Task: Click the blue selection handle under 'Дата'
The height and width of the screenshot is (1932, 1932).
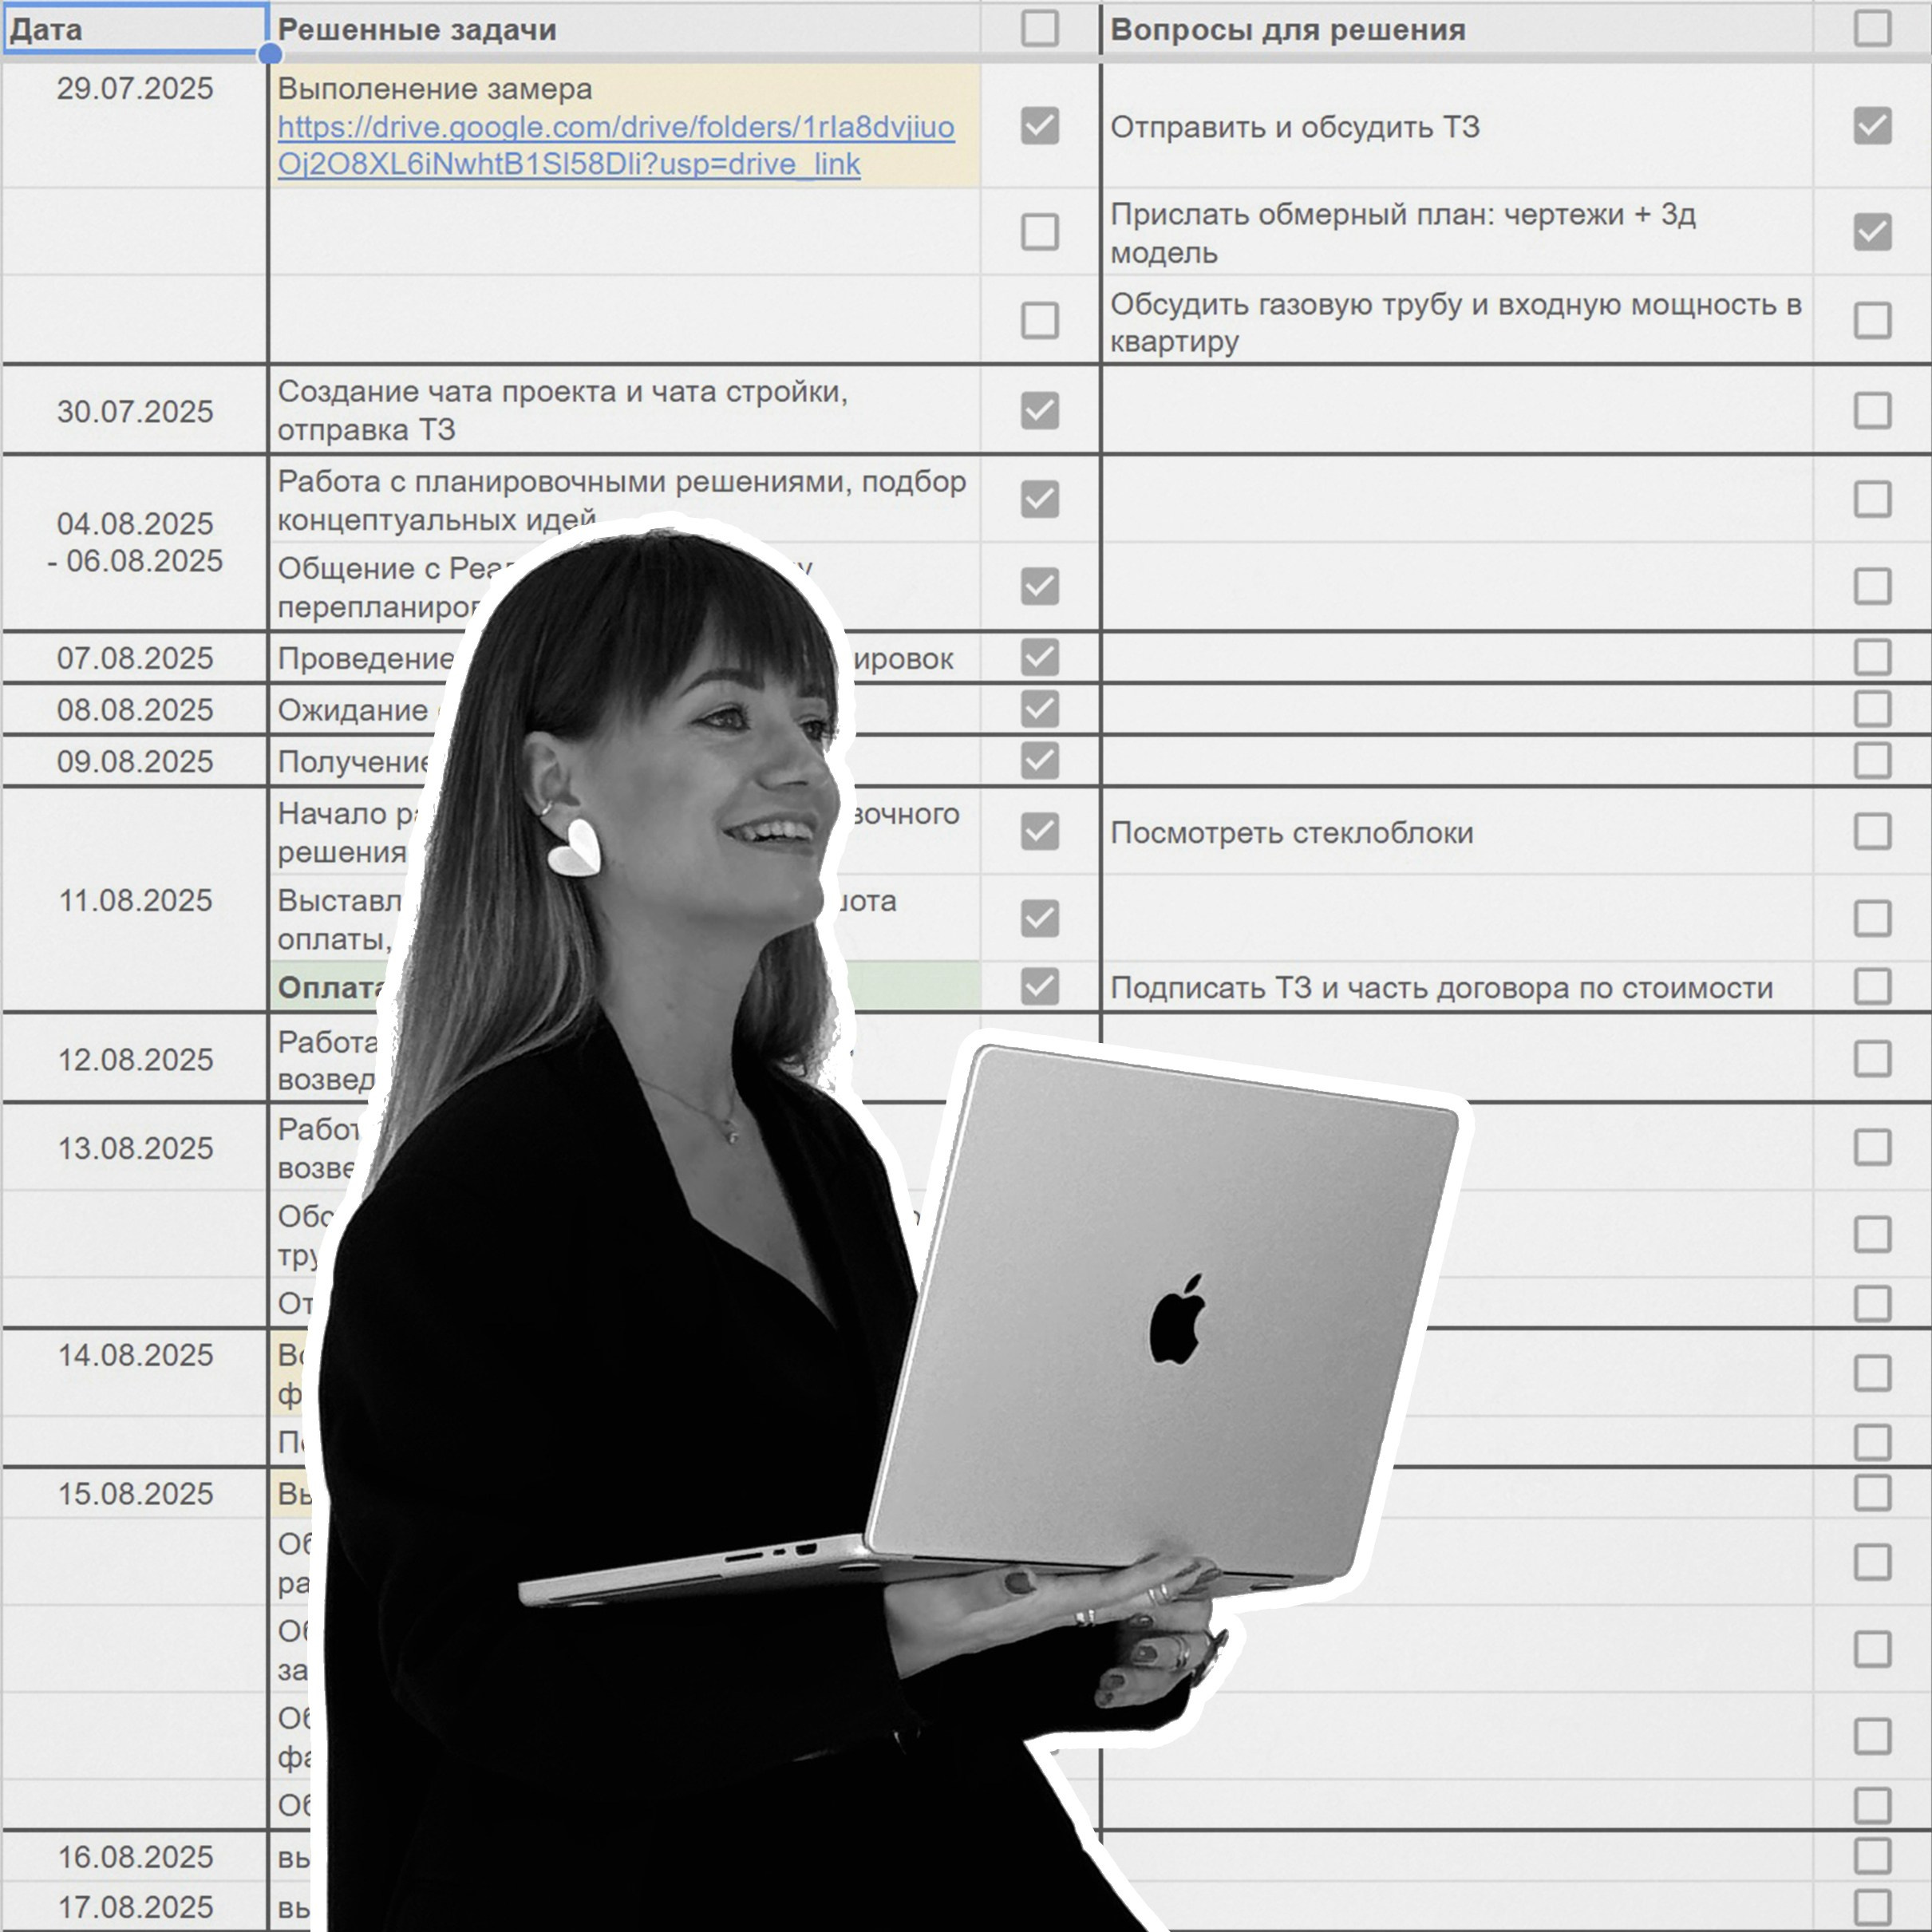Action: [x=269, y=54]
